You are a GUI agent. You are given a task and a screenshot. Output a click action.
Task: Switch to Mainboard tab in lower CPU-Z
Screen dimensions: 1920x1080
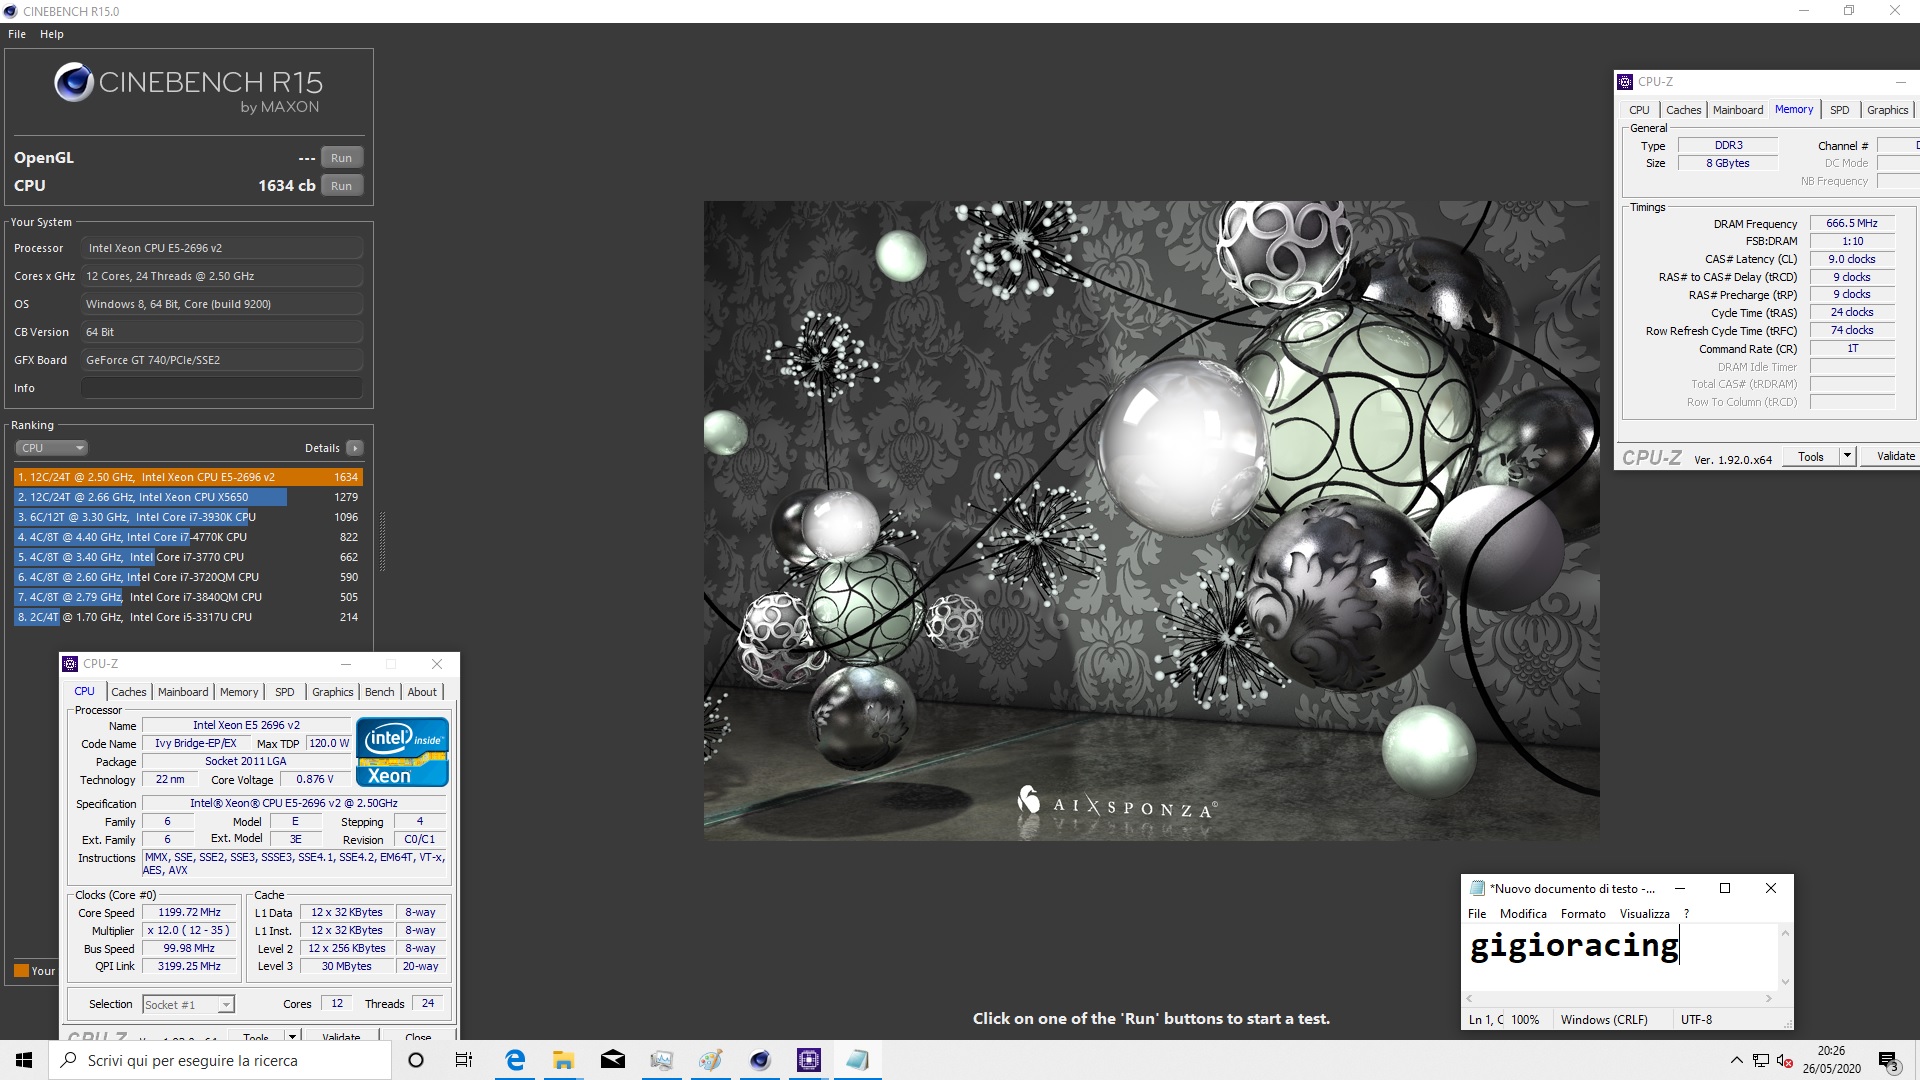(183, 692)
